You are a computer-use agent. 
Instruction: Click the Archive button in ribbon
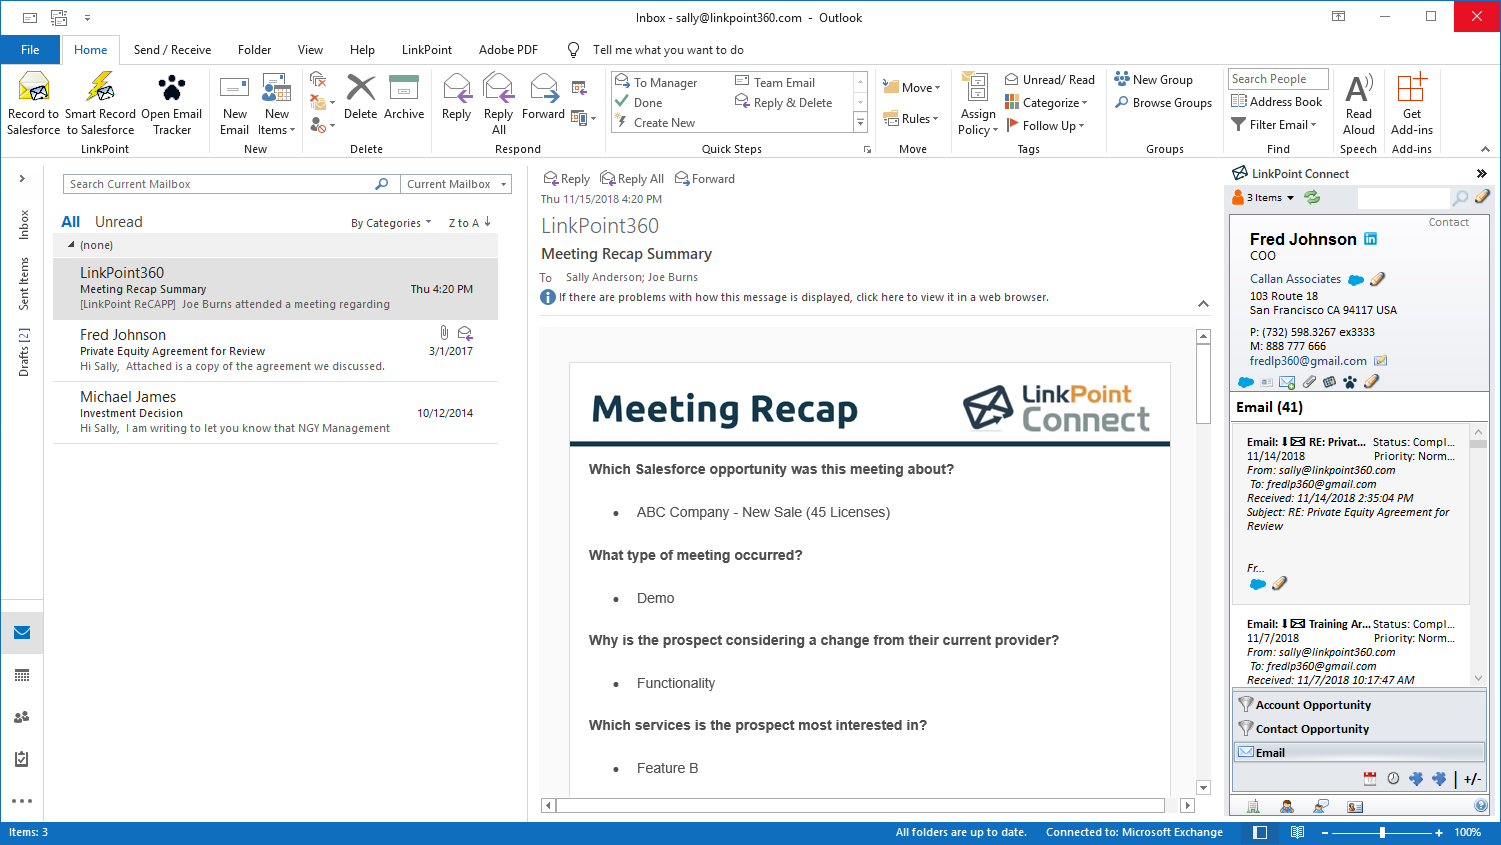tap(404, 97)
